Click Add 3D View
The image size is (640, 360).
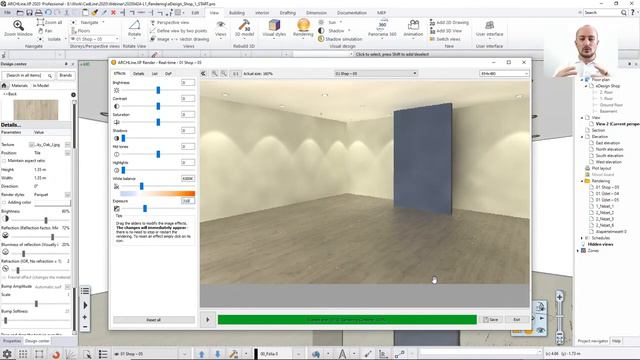click(446, 31)
